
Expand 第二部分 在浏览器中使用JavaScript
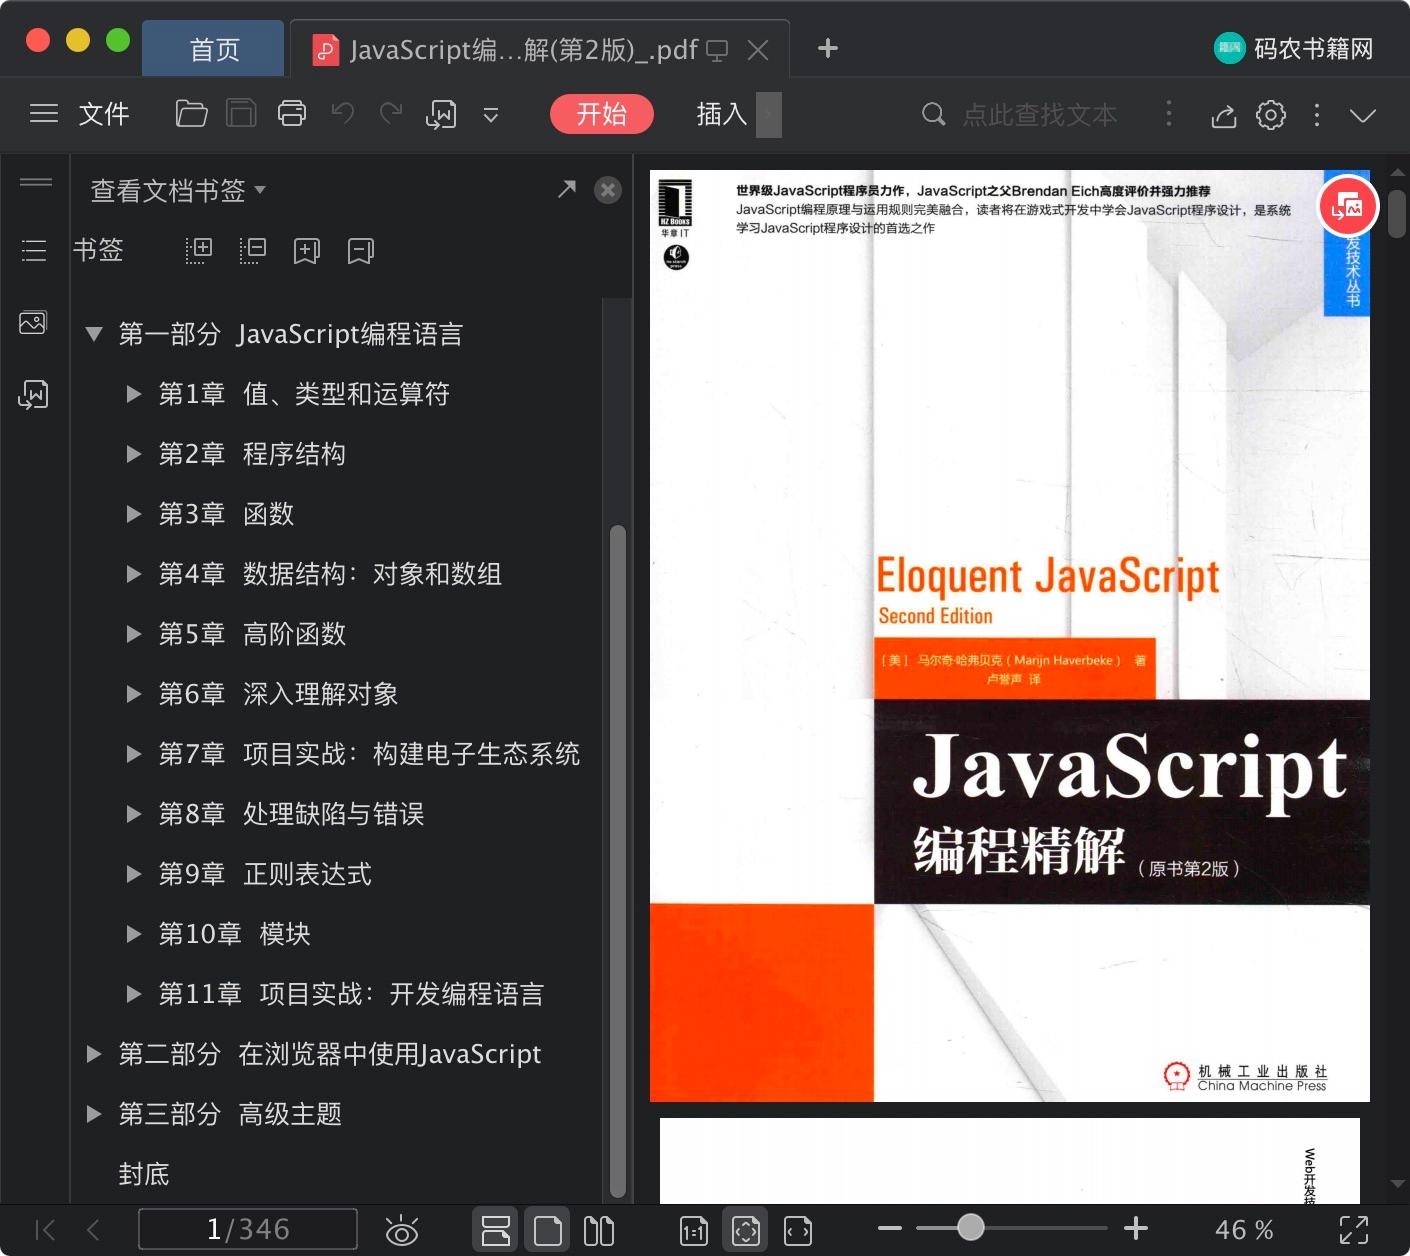[x=94, y=1054]
